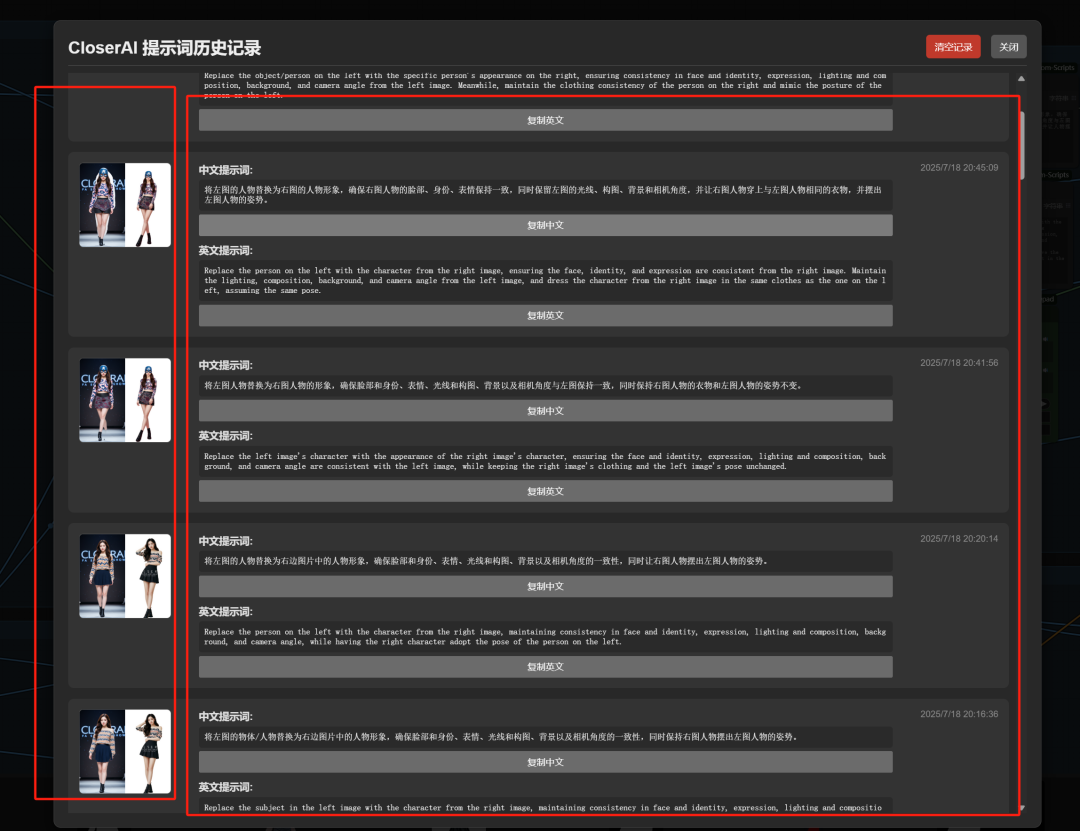Click 中文提示词 label in 20:45:09 record
Image resolution: width=1080 pixels, height=831 pixels.
(226, 170)
